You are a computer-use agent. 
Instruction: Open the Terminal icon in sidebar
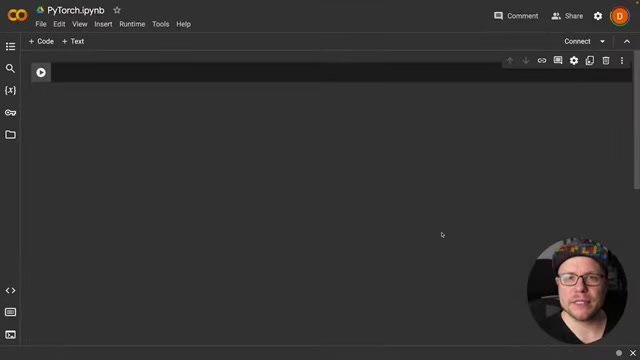point(10,335)
